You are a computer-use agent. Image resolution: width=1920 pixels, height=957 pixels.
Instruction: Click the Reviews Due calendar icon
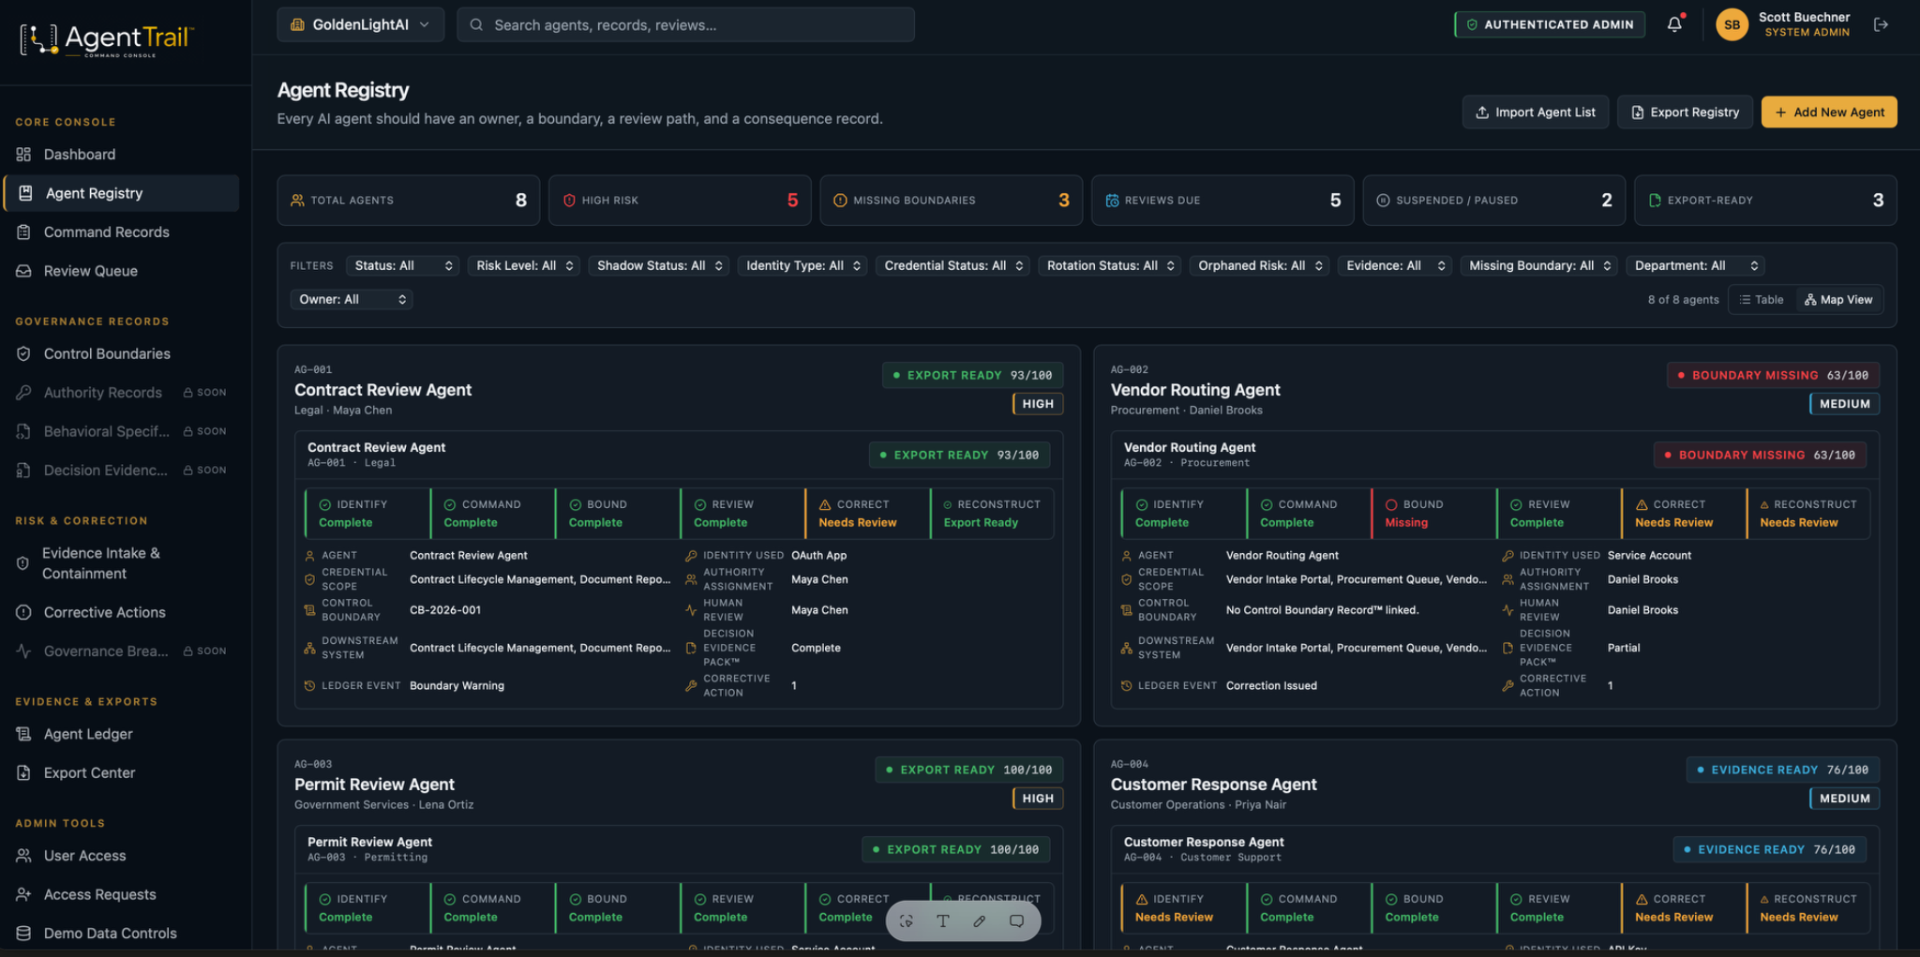pyautogui.click(x=1112, y=200)
